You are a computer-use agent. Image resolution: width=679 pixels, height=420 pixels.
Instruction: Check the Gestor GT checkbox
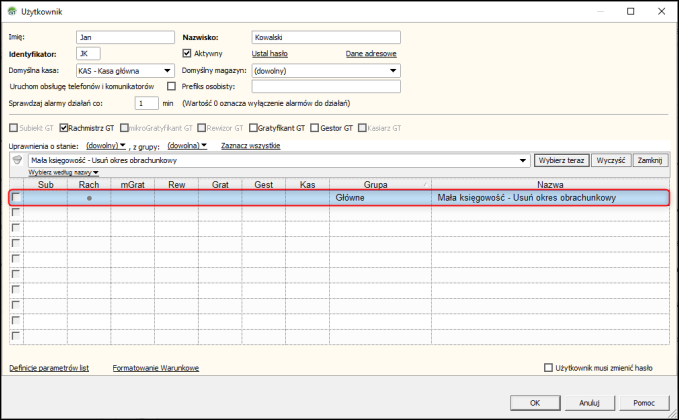click(315, 128)
